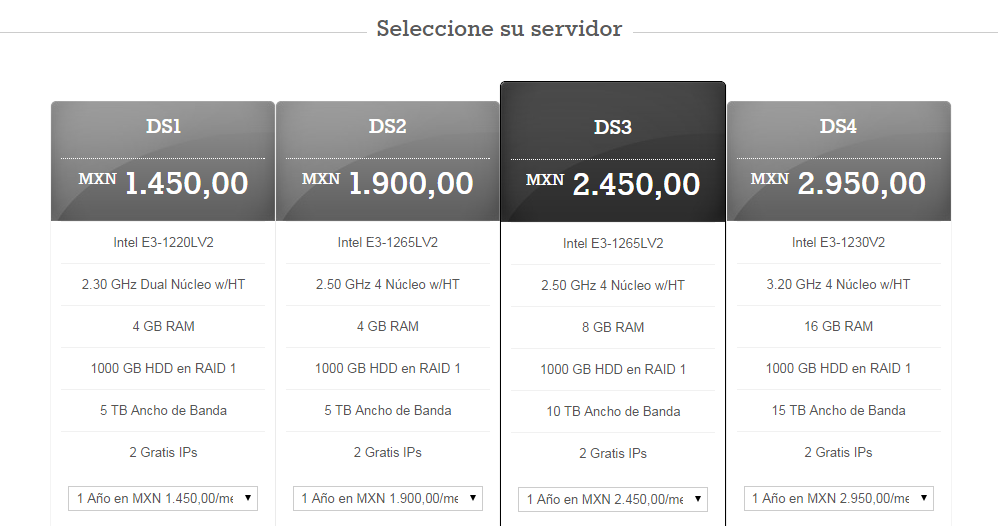The height and width of the screenshot is (526, 998).
Task: Click the MXN 2.950,00 price
Action: pyautogui.click(x=838, y=183)
